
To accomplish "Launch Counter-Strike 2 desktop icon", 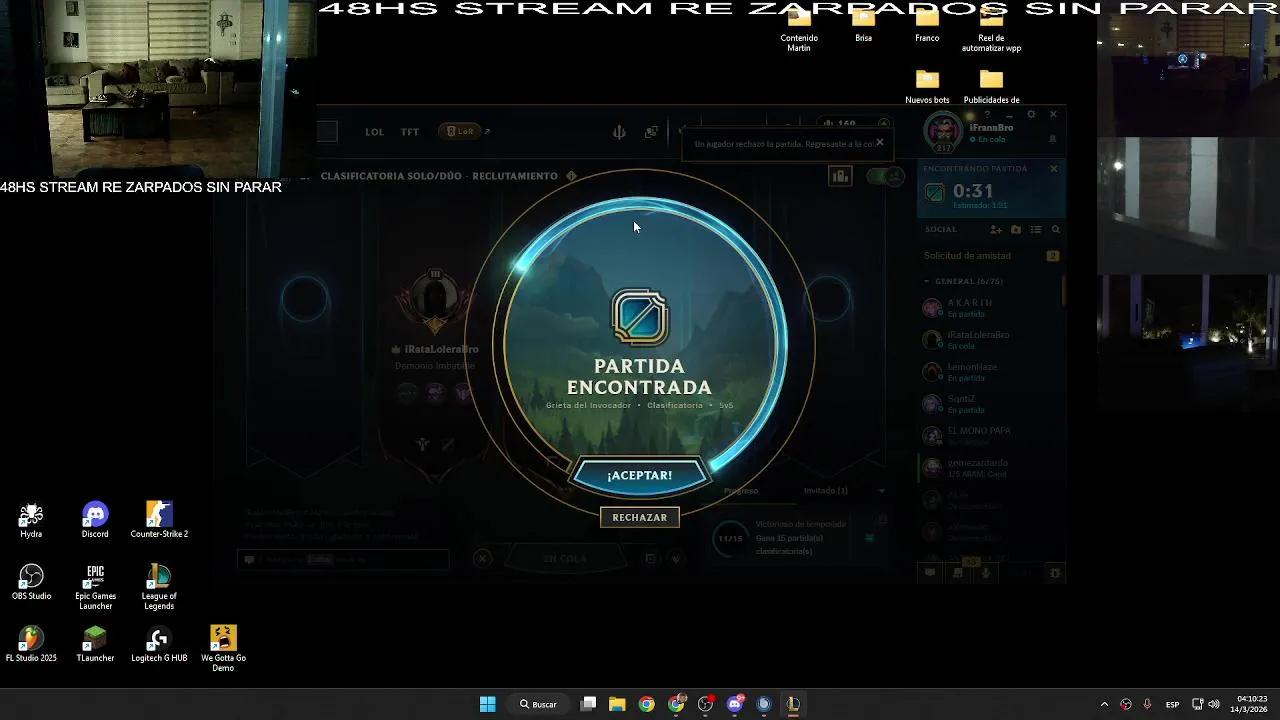I will pyautogui.click(x=159, y=520).
